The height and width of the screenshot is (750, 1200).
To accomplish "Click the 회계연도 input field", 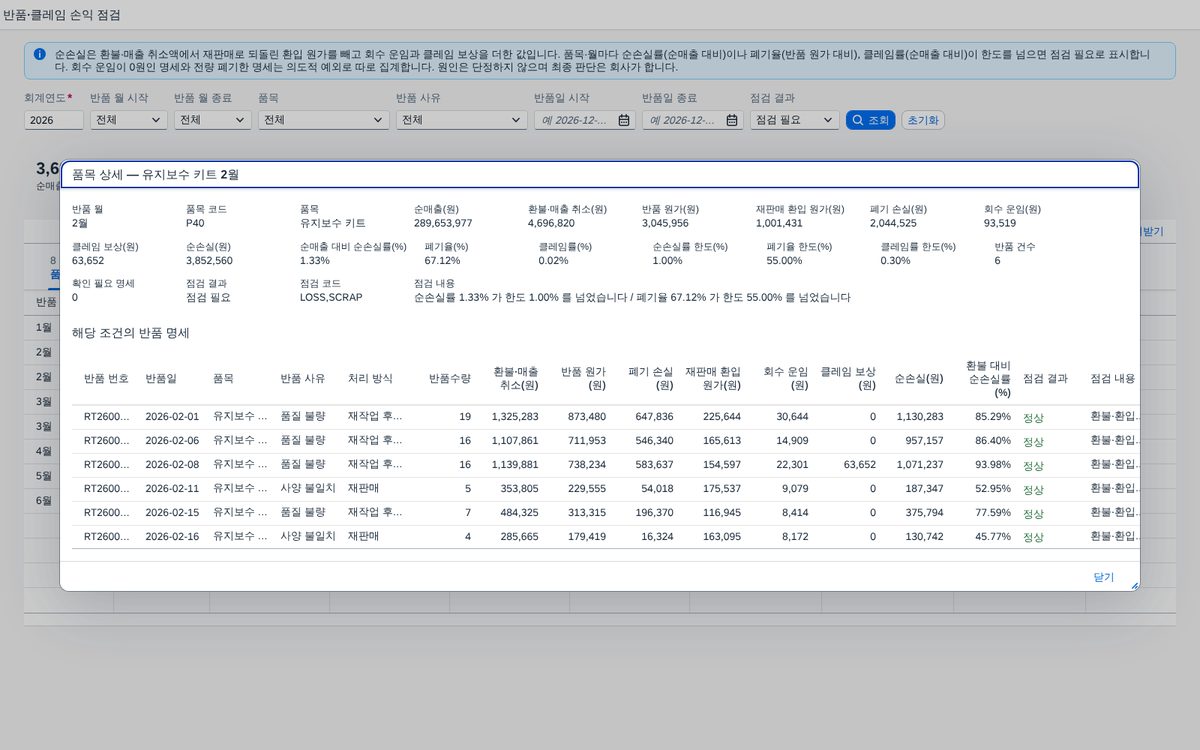I will (x=54, y=120).
